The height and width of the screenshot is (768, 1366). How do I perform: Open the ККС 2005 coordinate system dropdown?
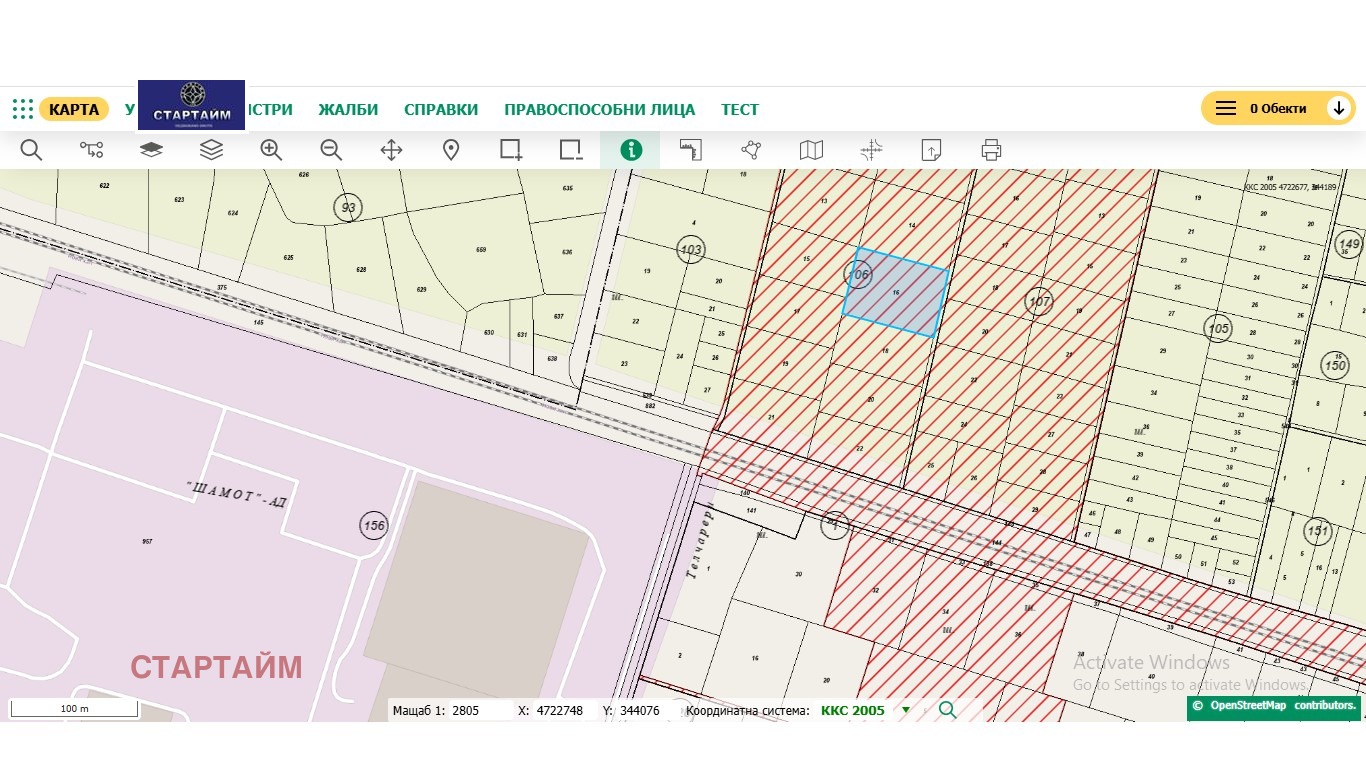906,711
